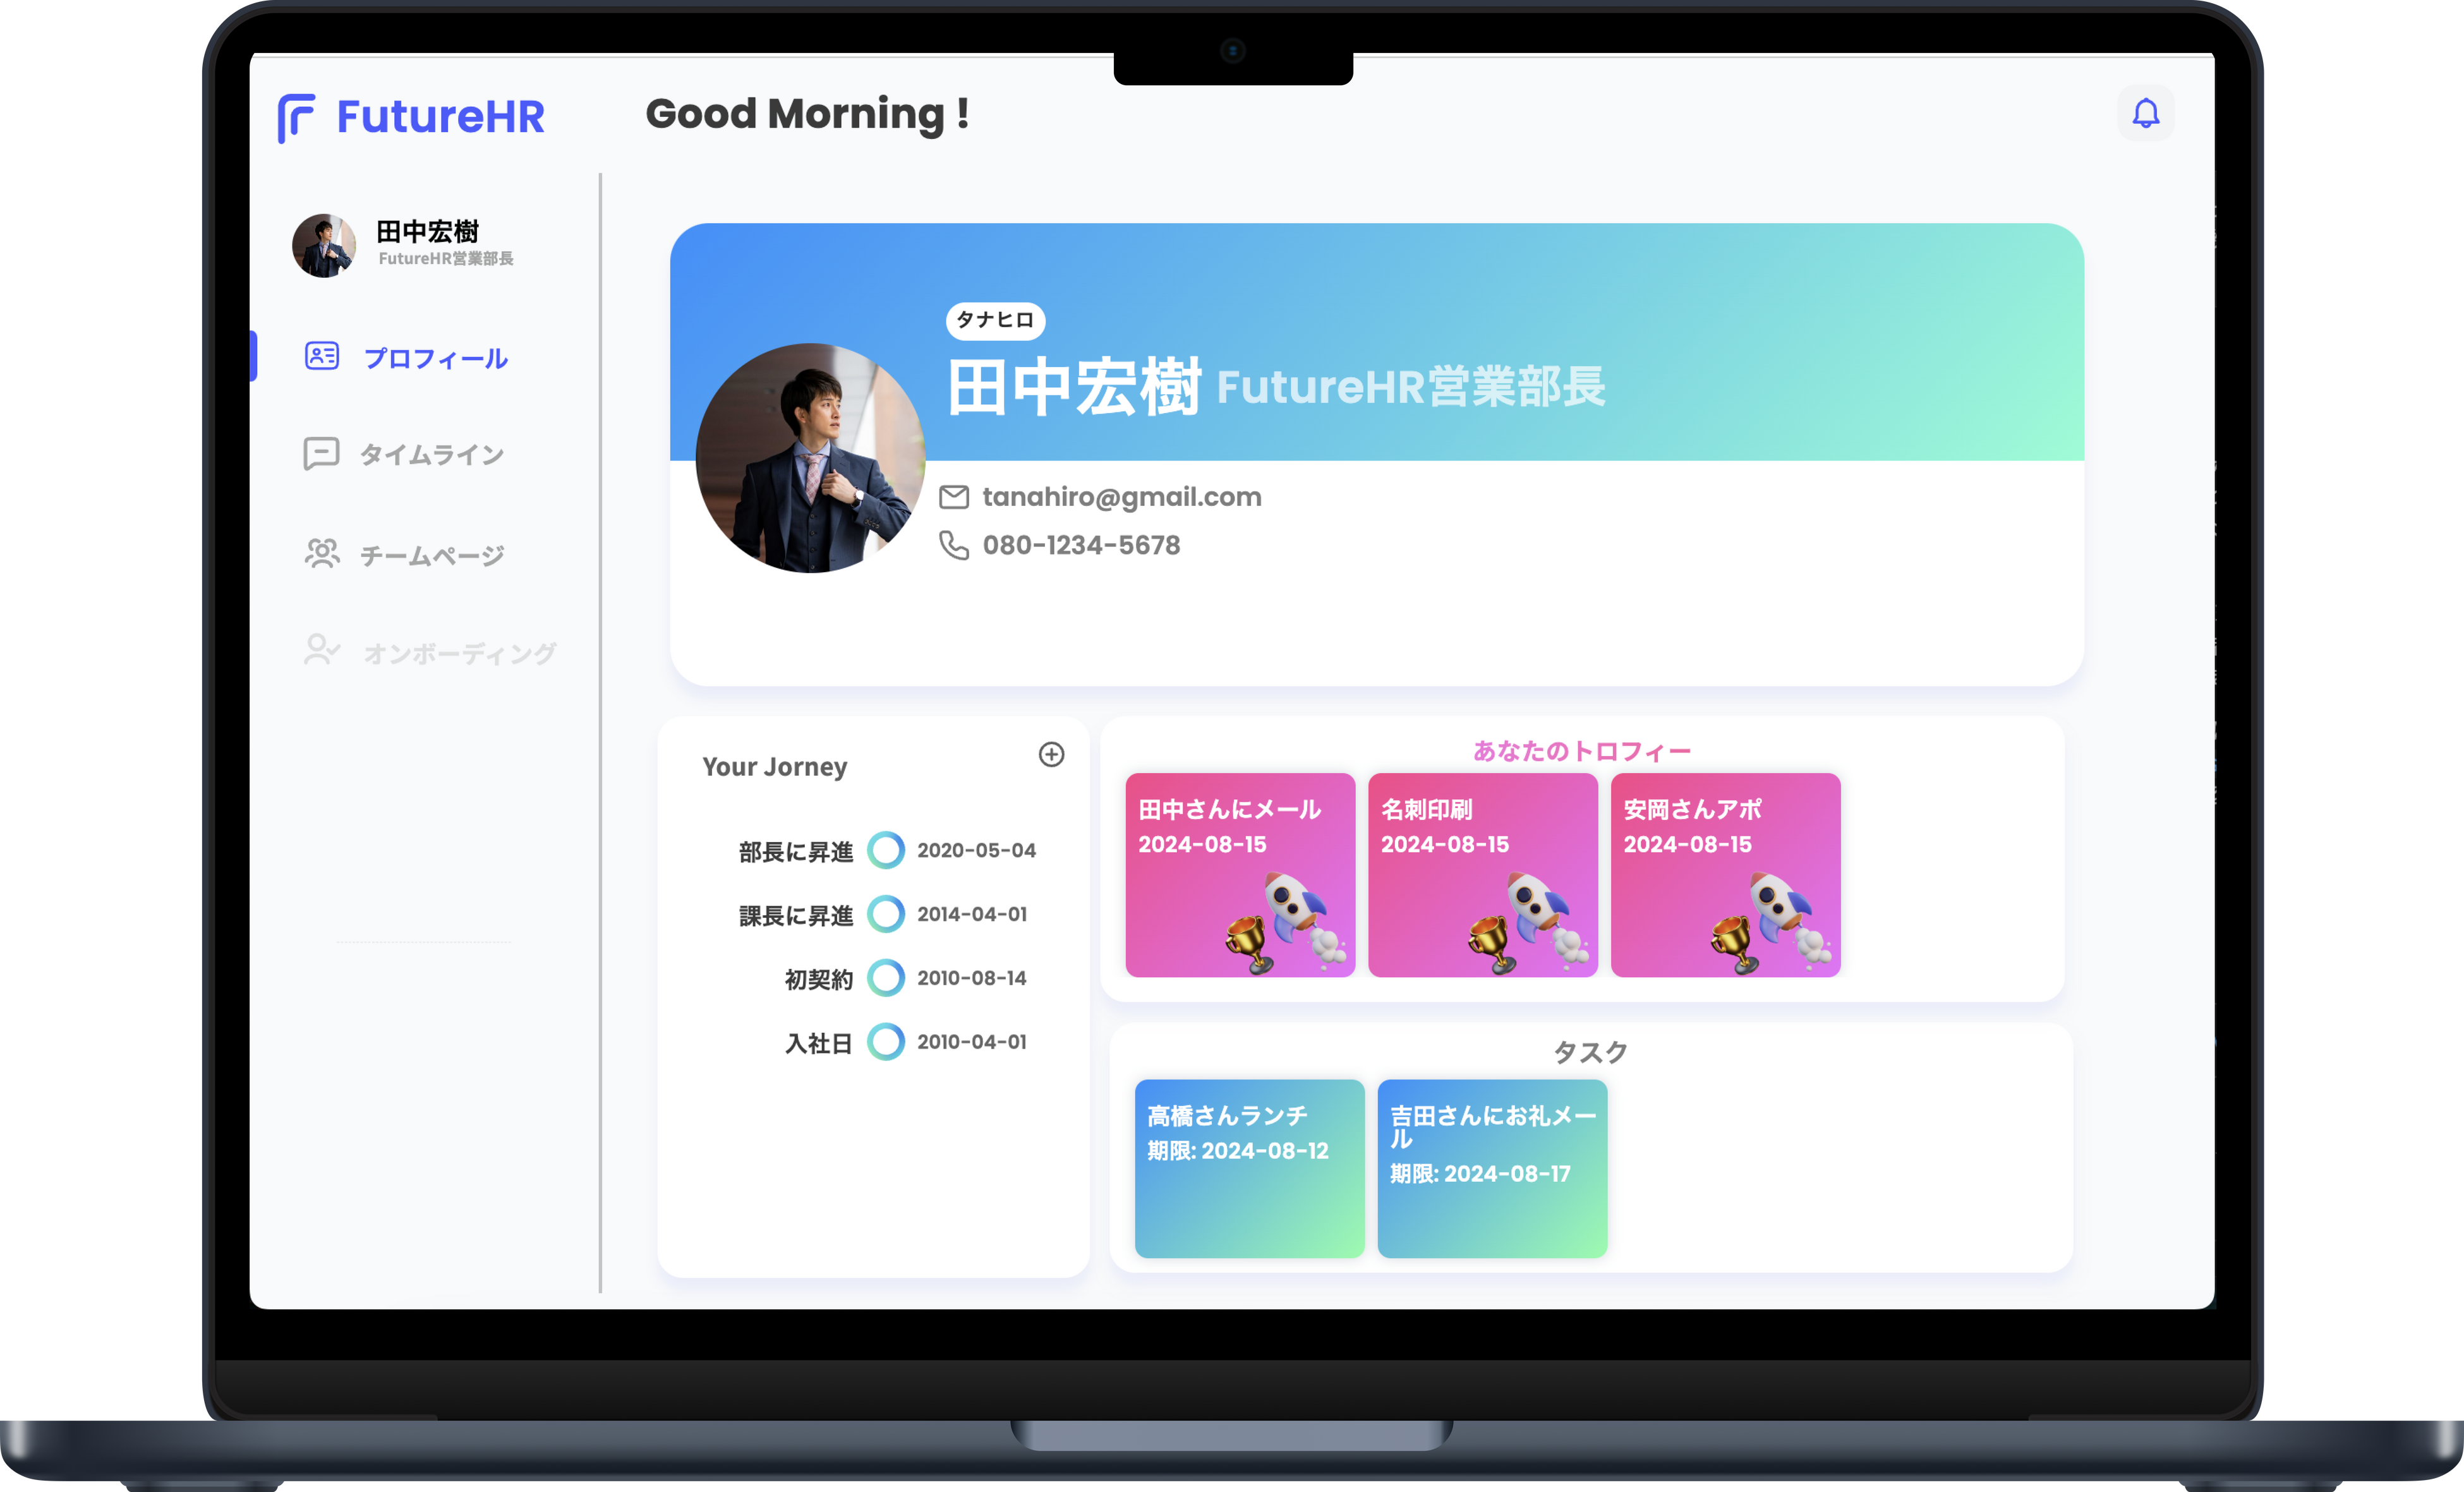The width and height of the screenshot is (2464, 1492).
Task: Select the 部長に昇進 journey circle marker
Action: coord(886,850)
